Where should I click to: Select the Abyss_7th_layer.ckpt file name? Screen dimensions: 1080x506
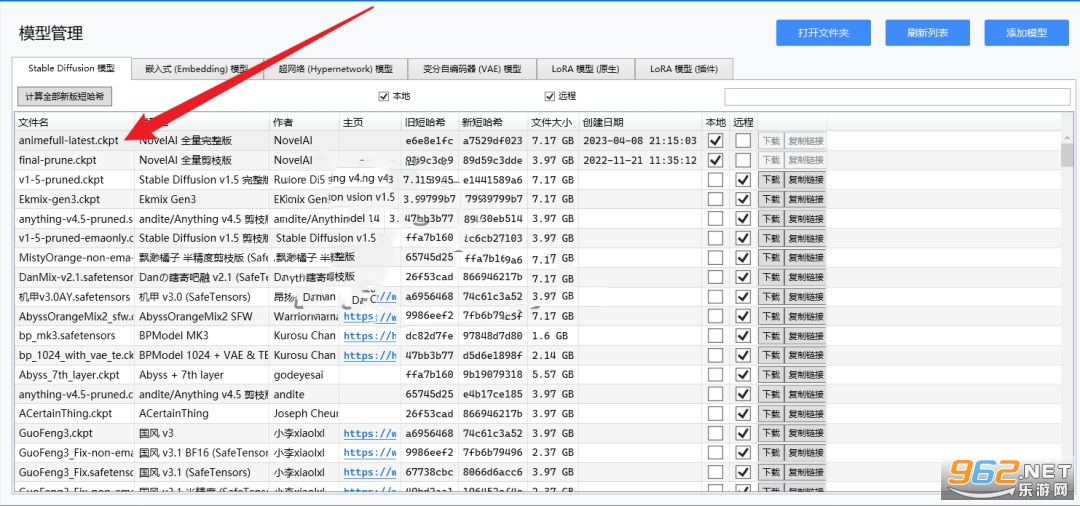69,375
